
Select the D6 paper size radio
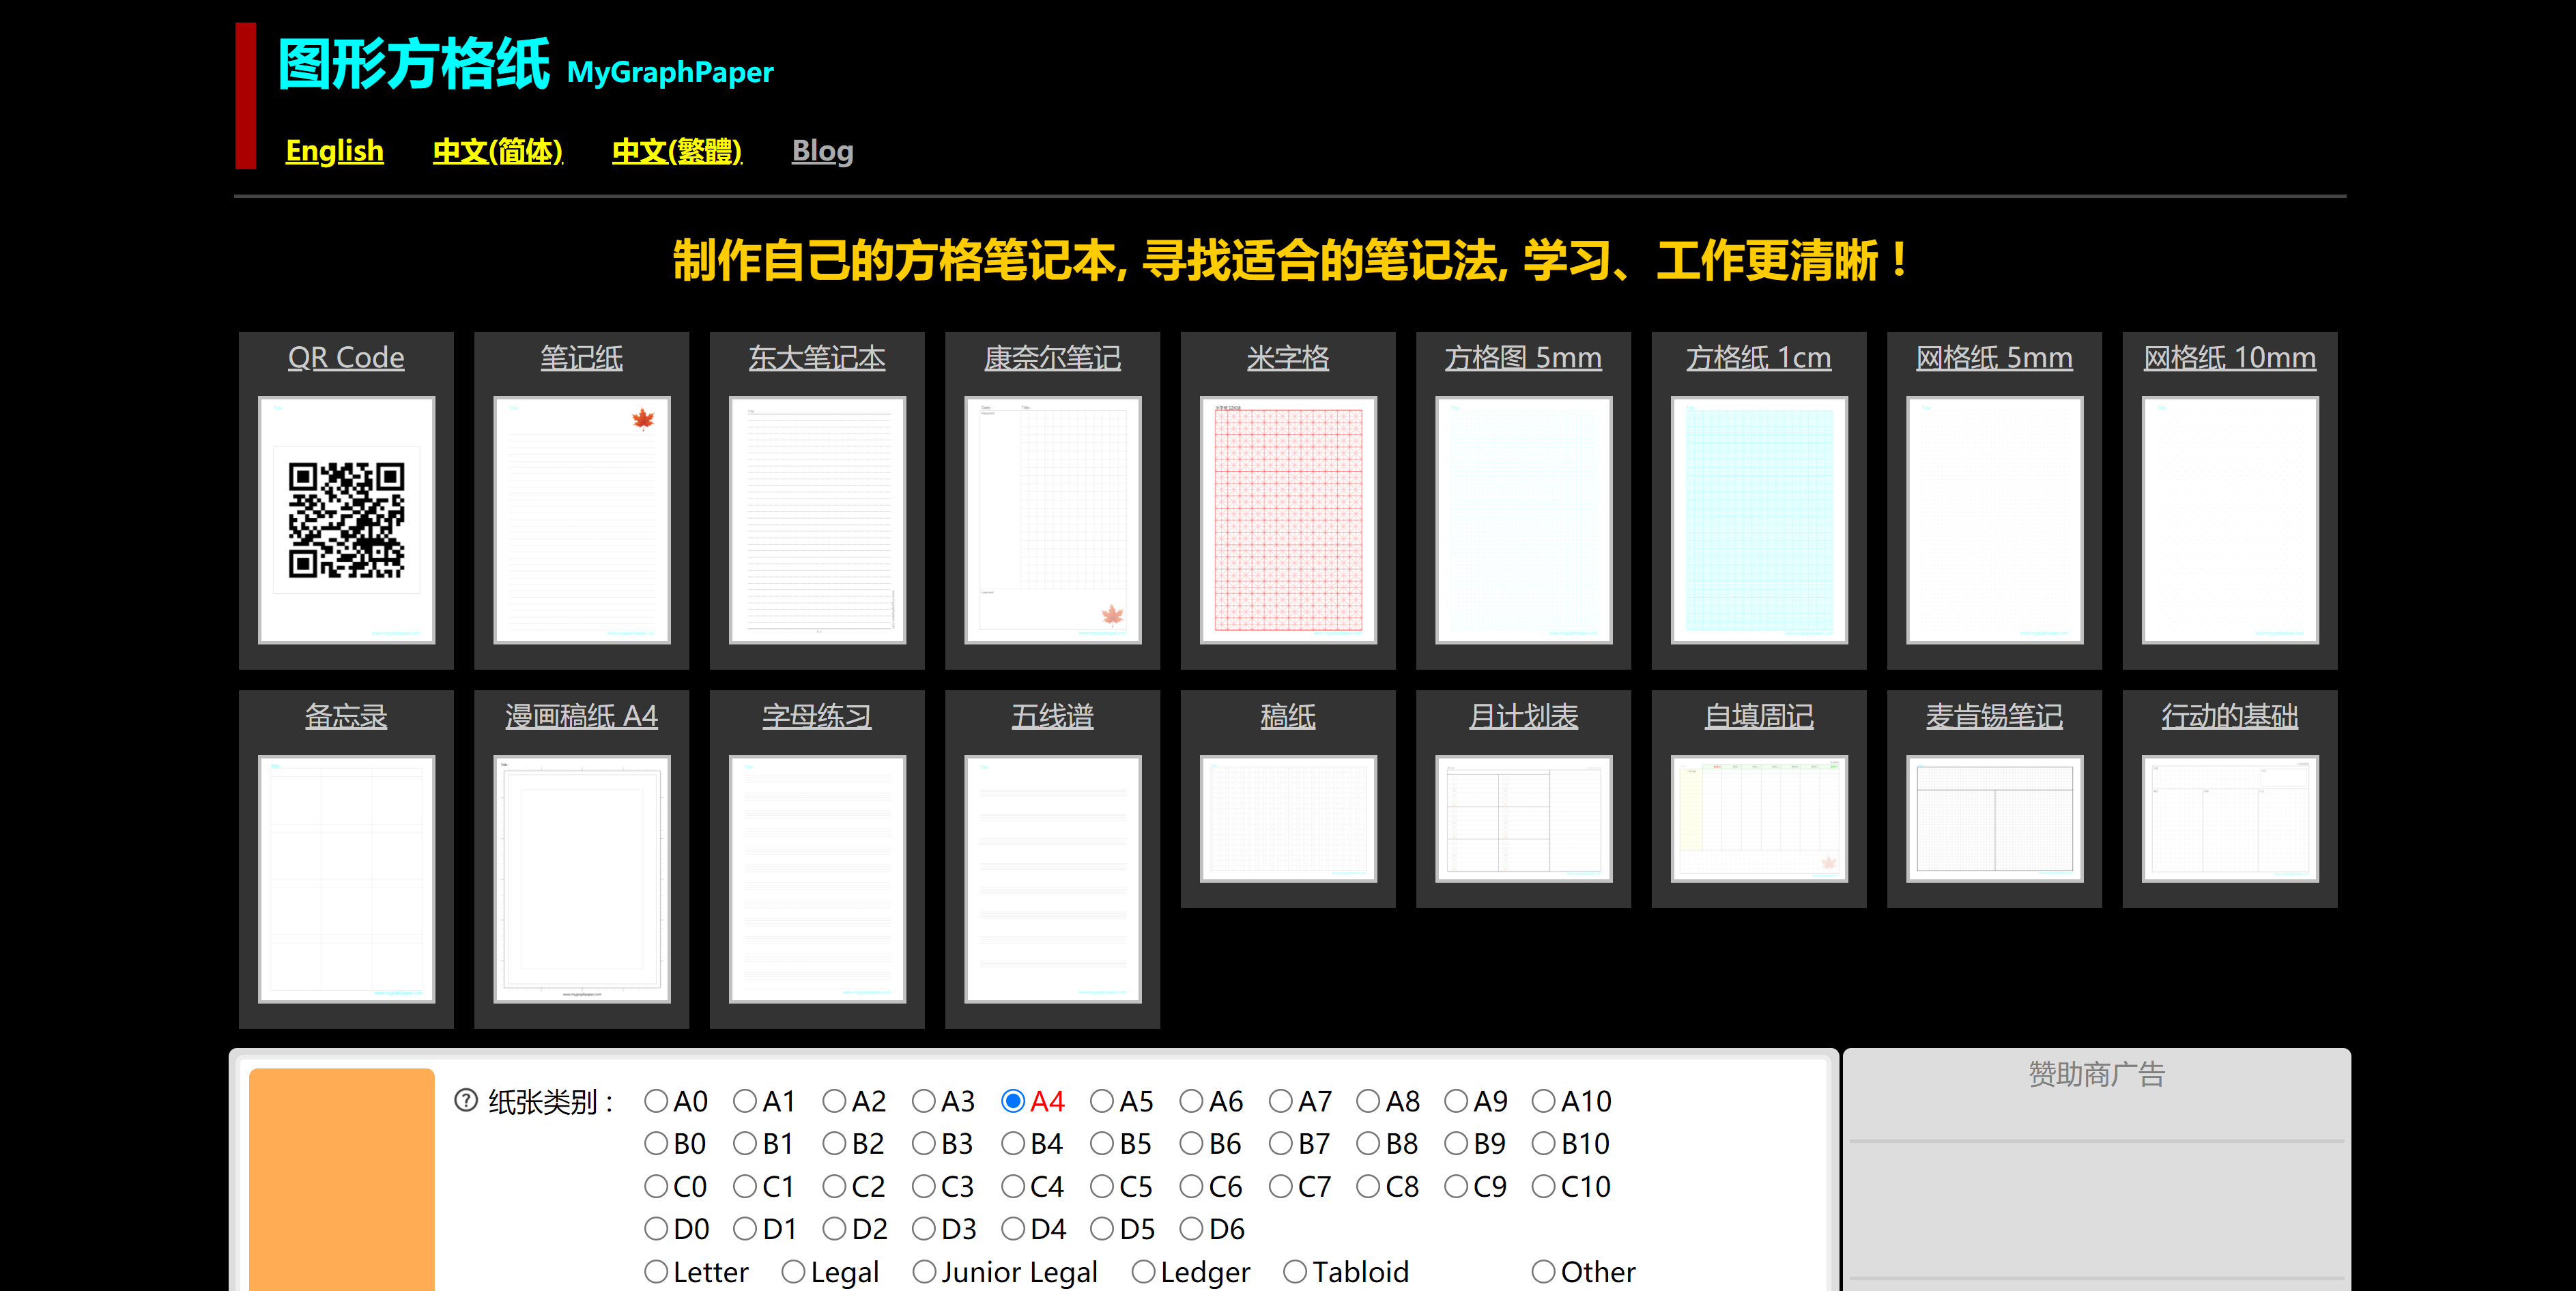tap(1191, 1228)
